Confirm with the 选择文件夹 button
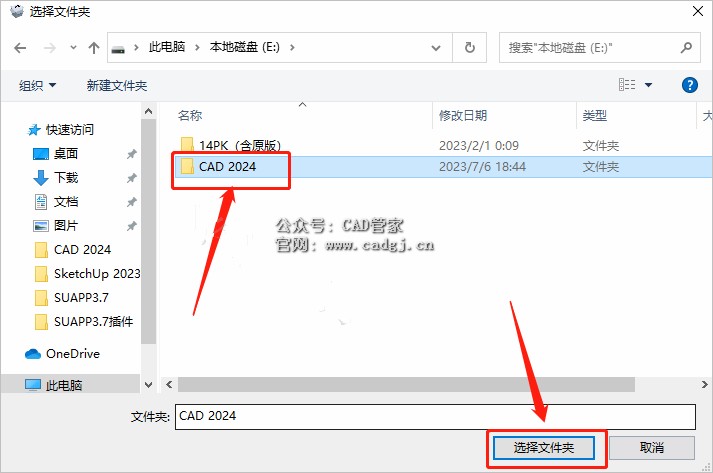Screen dimensions: 713x473 coord(544,448)
